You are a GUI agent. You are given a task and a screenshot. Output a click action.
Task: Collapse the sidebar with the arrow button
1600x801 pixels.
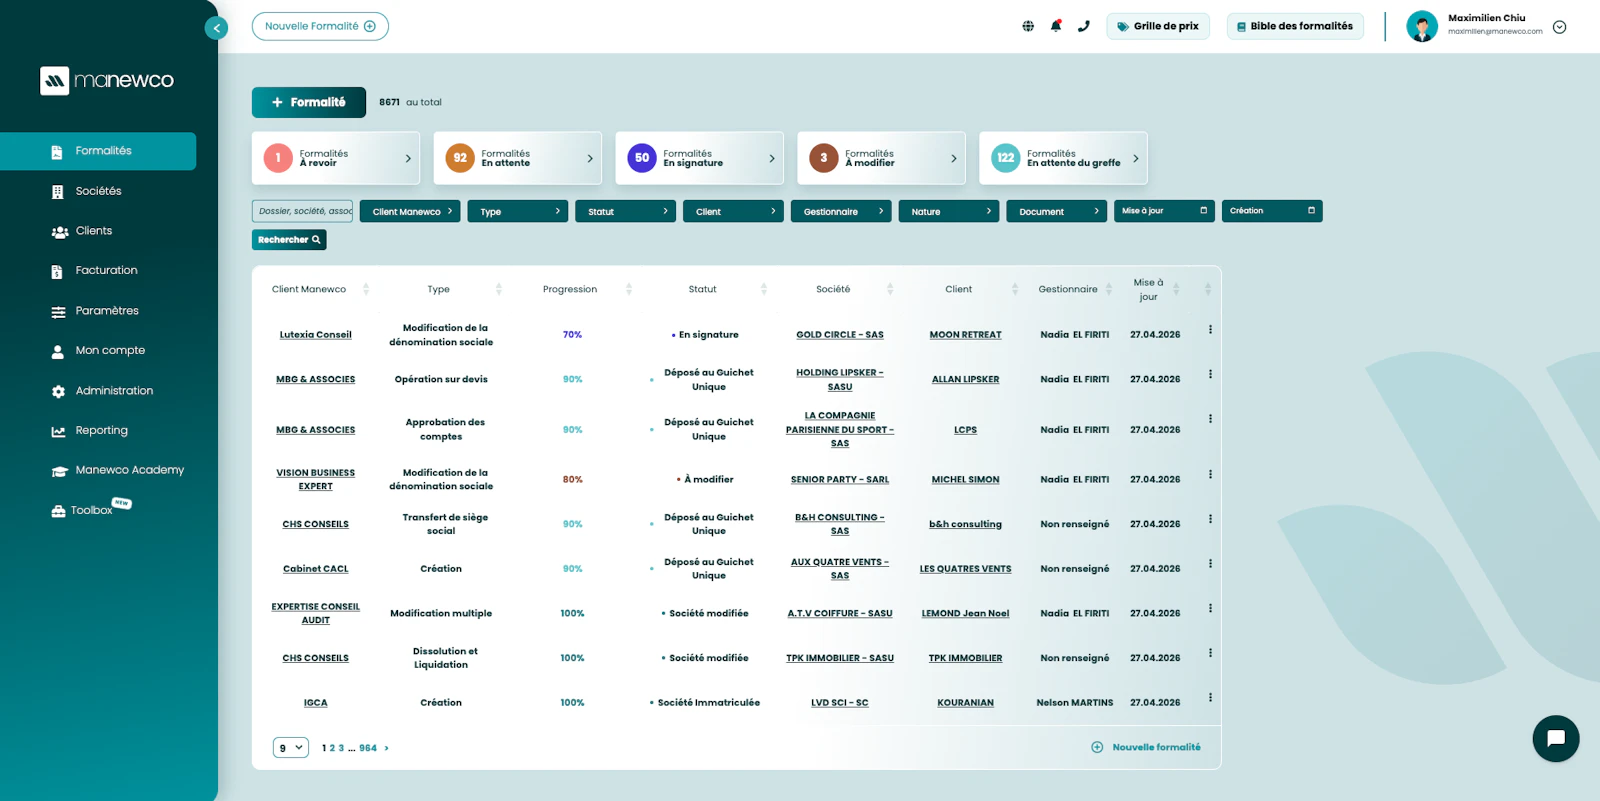216,28
